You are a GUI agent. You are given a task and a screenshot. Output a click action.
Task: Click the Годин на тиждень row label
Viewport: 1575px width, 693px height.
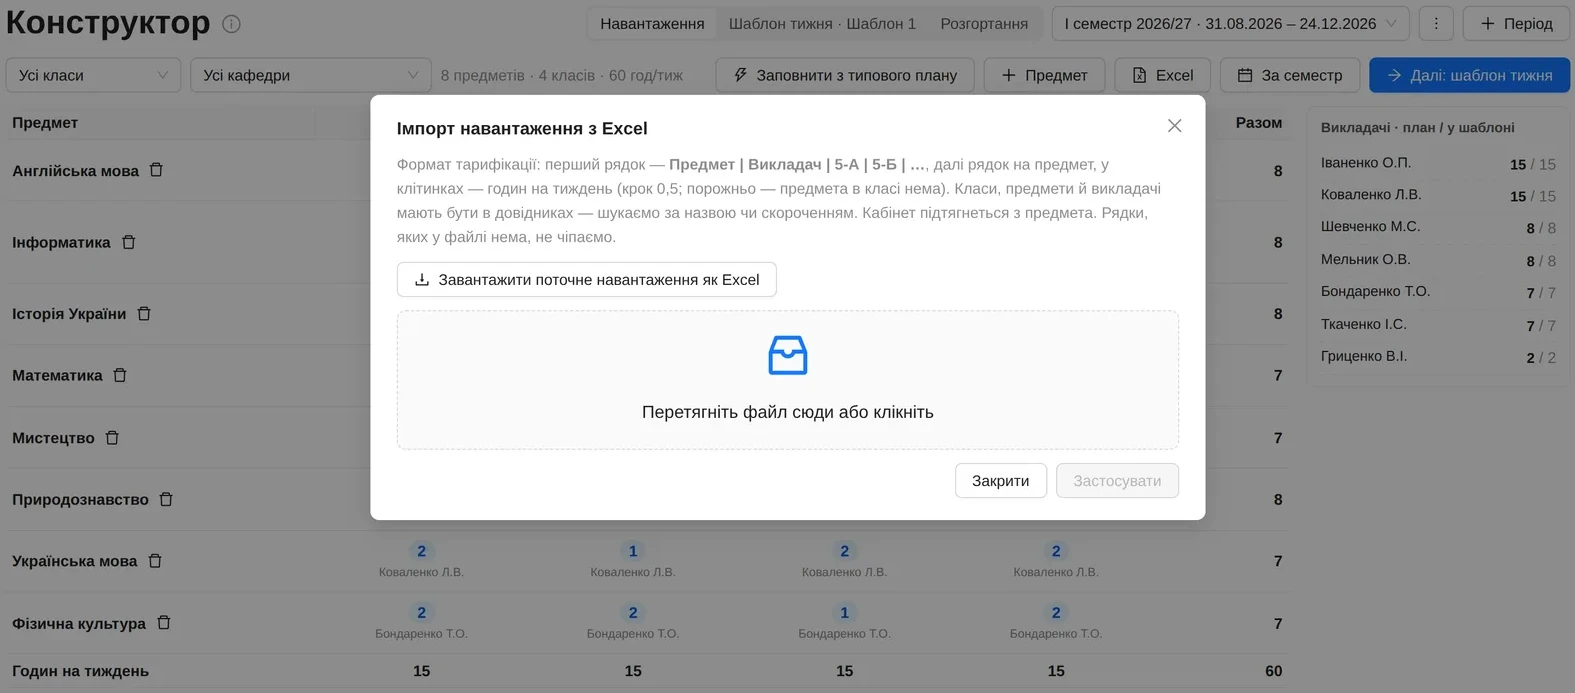tap(80, 671)
